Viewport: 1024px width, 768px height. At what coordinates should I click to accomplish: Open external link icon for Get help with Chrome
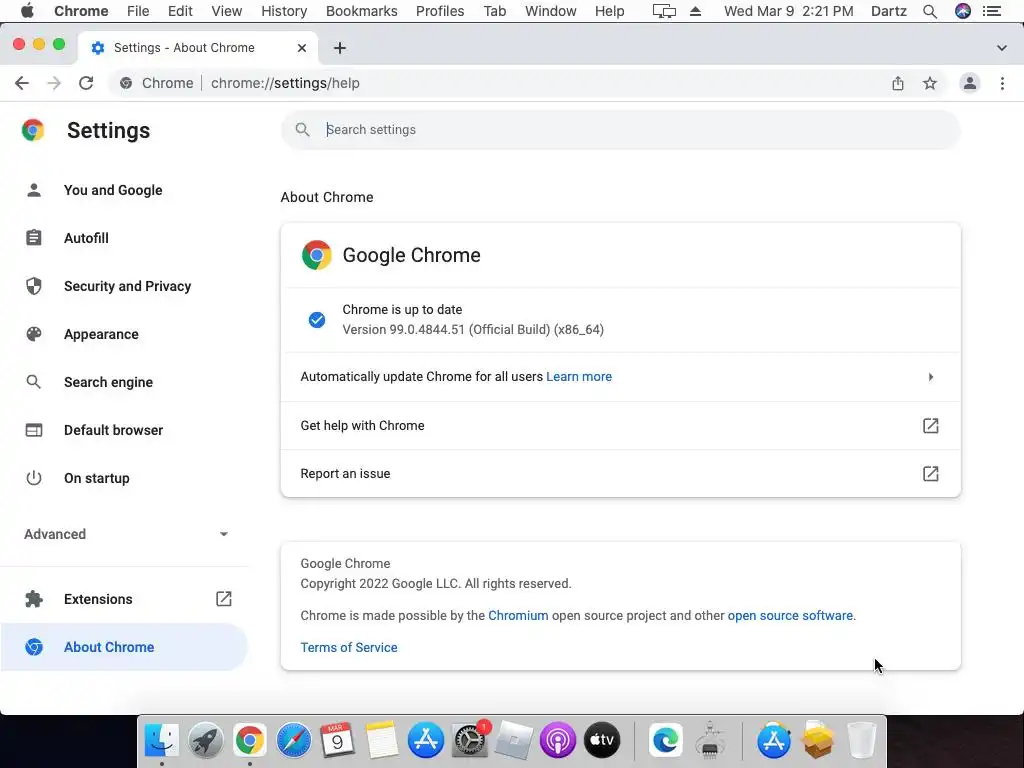coord(931,426)
